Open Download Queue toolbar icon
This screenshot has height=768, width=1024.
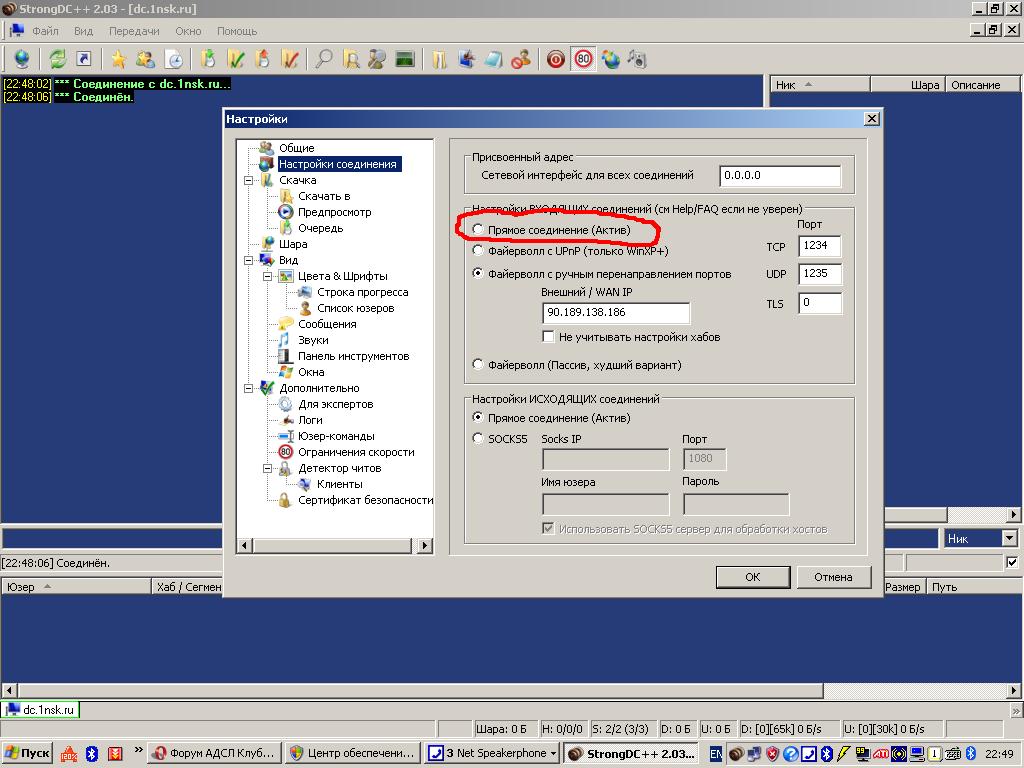[x=208, y=59]
